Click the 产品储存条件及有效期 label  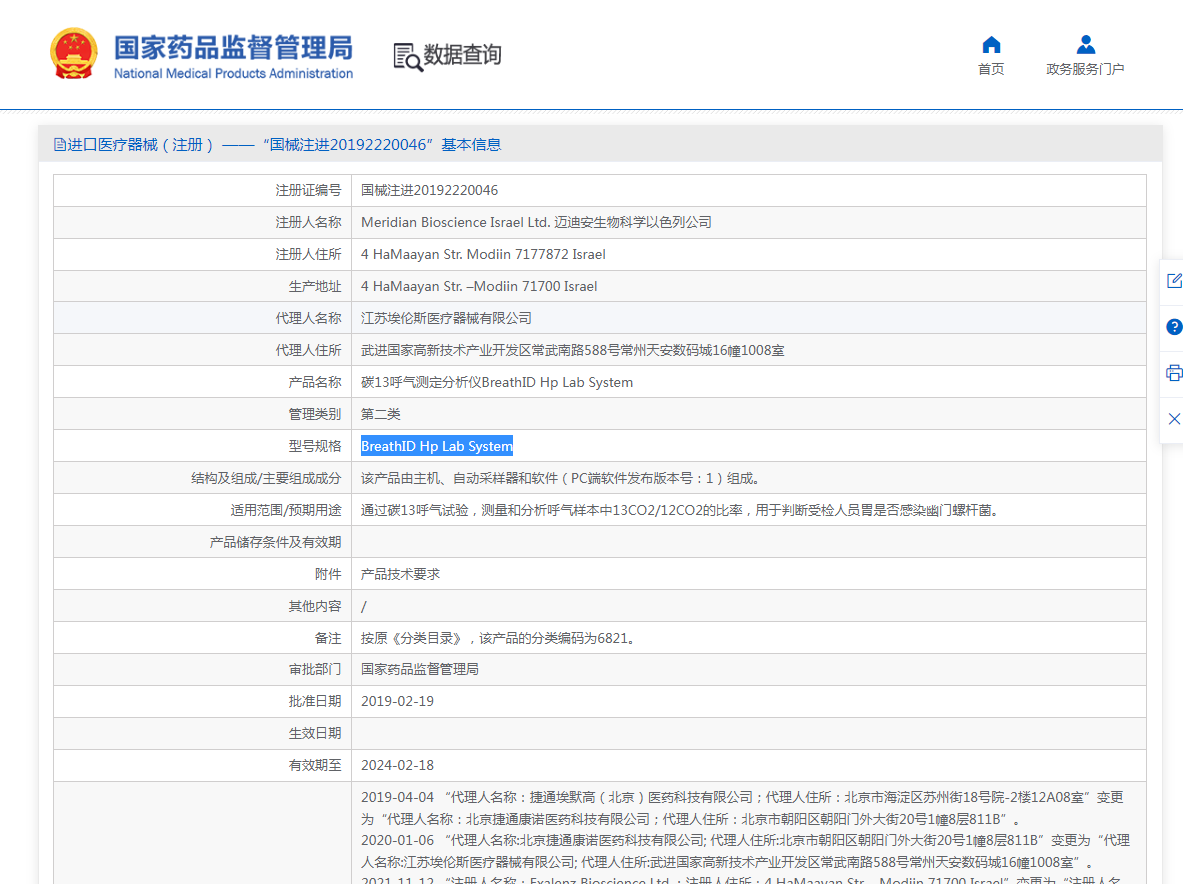click(275, 542)
